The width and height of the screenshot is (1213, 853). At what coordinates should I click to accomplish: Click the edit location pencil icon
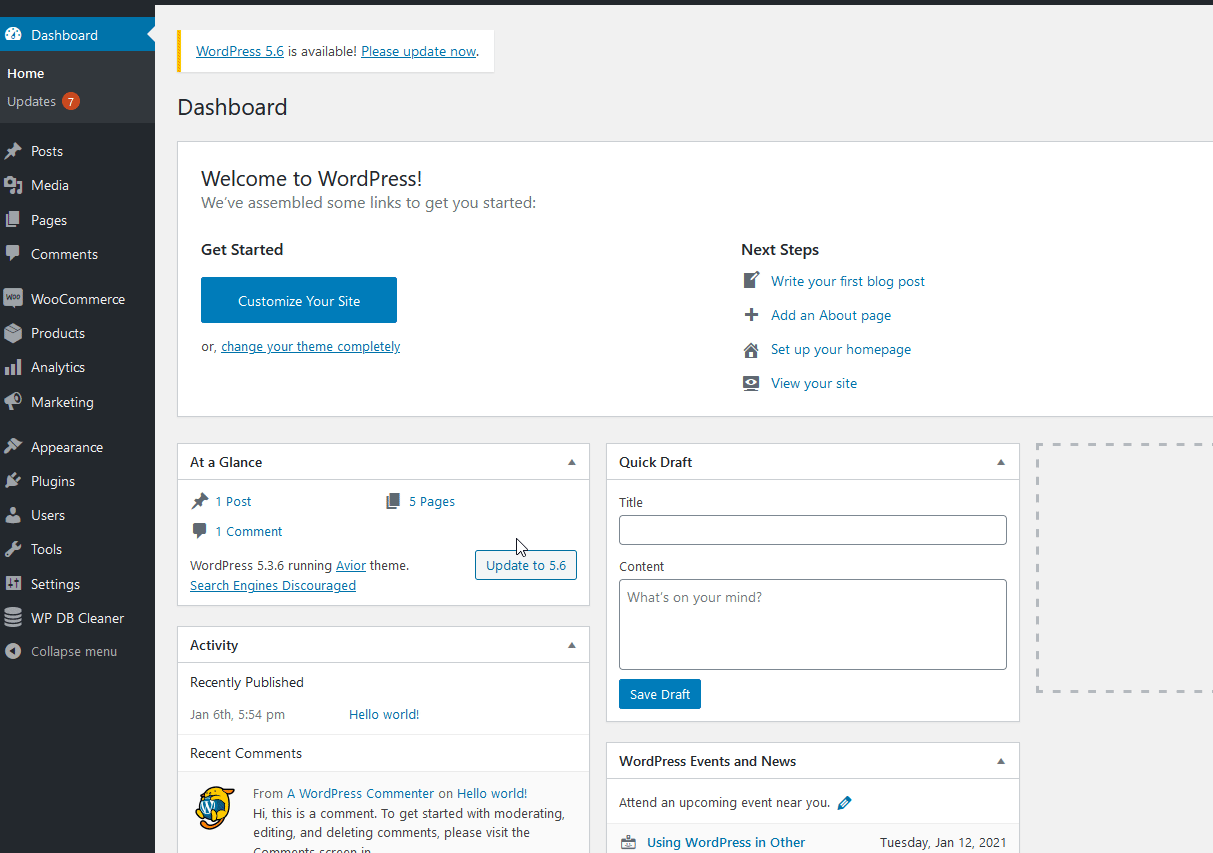pos(845,802)
